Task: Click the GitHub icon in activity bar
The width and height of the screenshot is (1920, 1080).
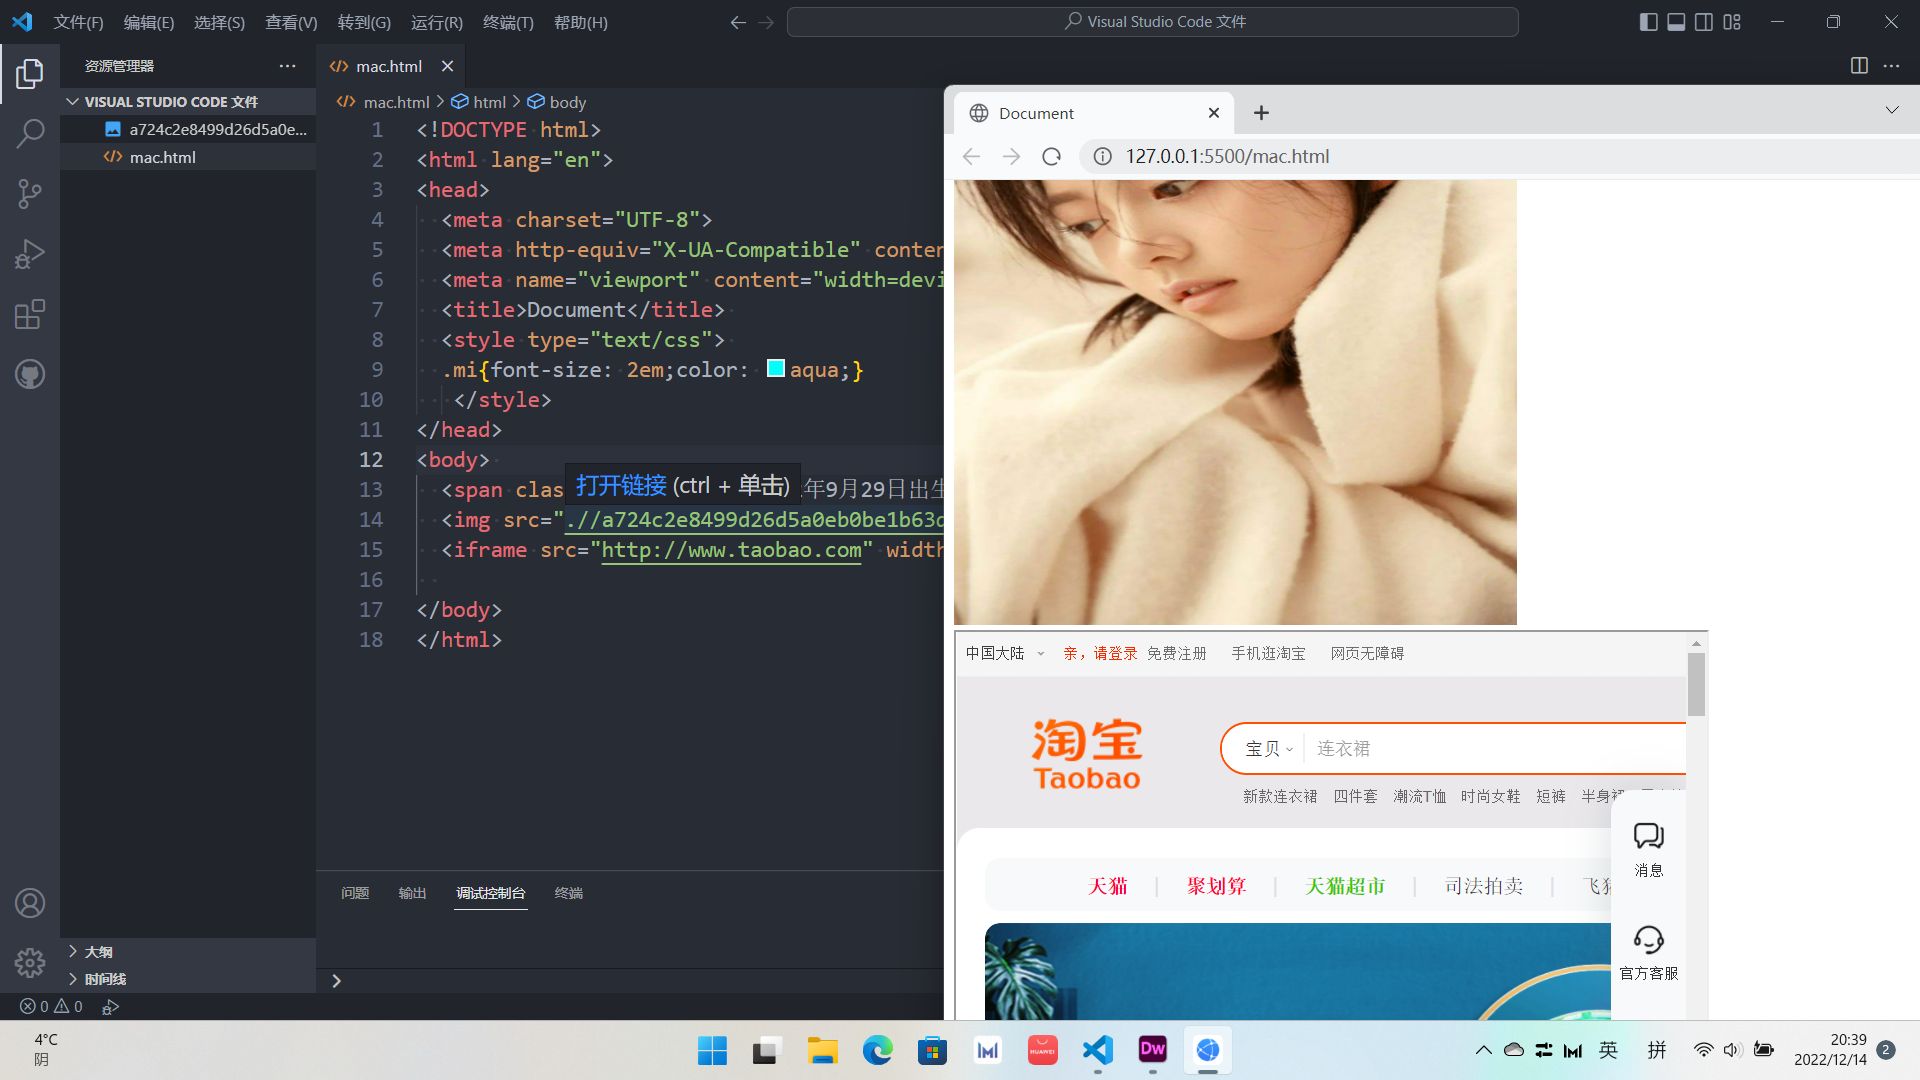Action: tap(30, 375)
